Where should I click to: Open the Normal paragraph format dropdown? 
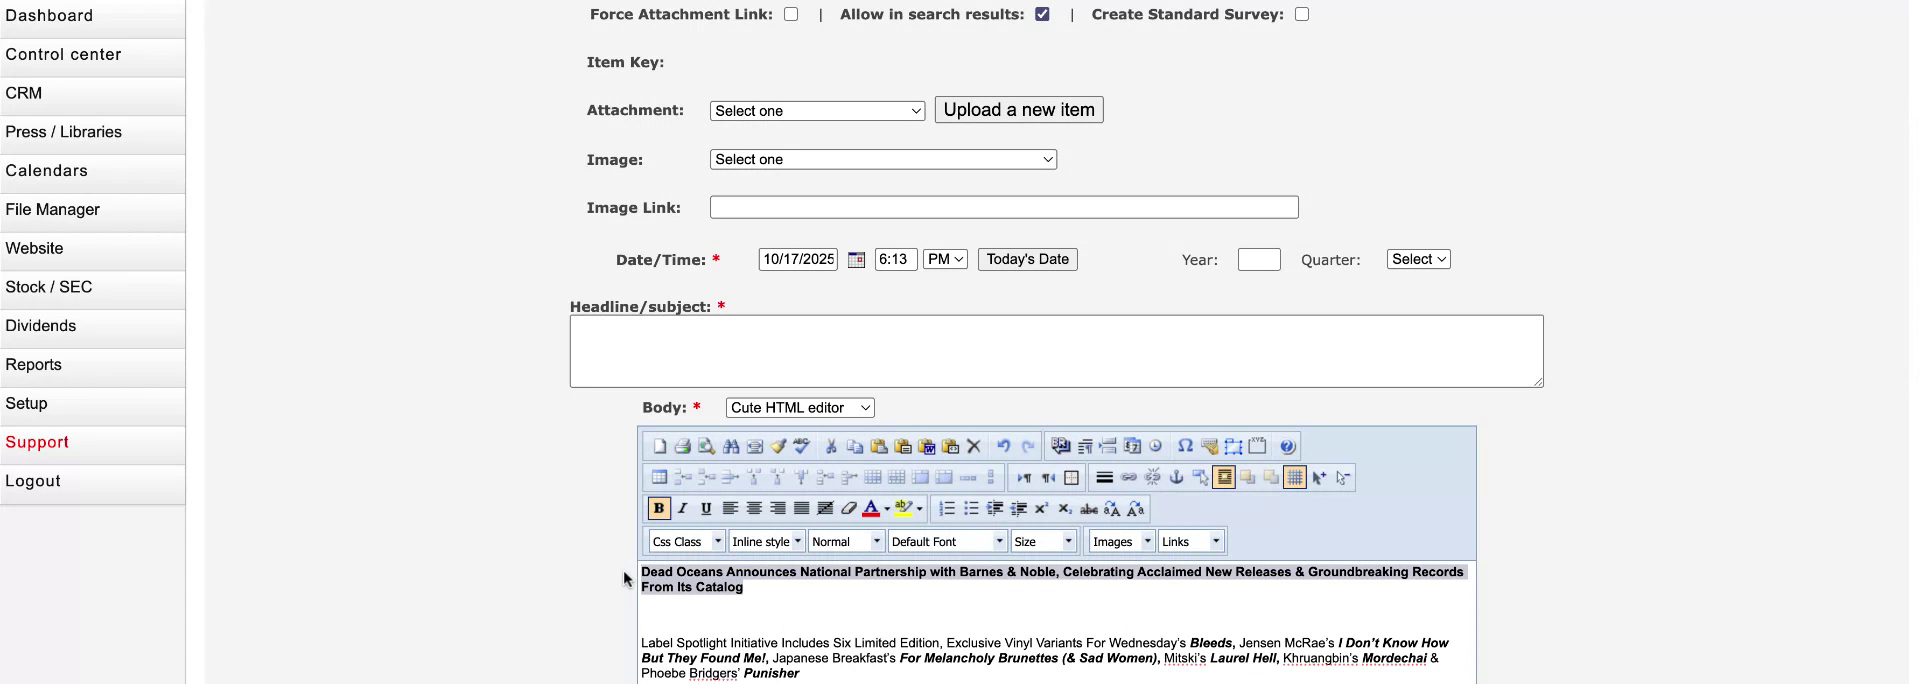(846, 542)
